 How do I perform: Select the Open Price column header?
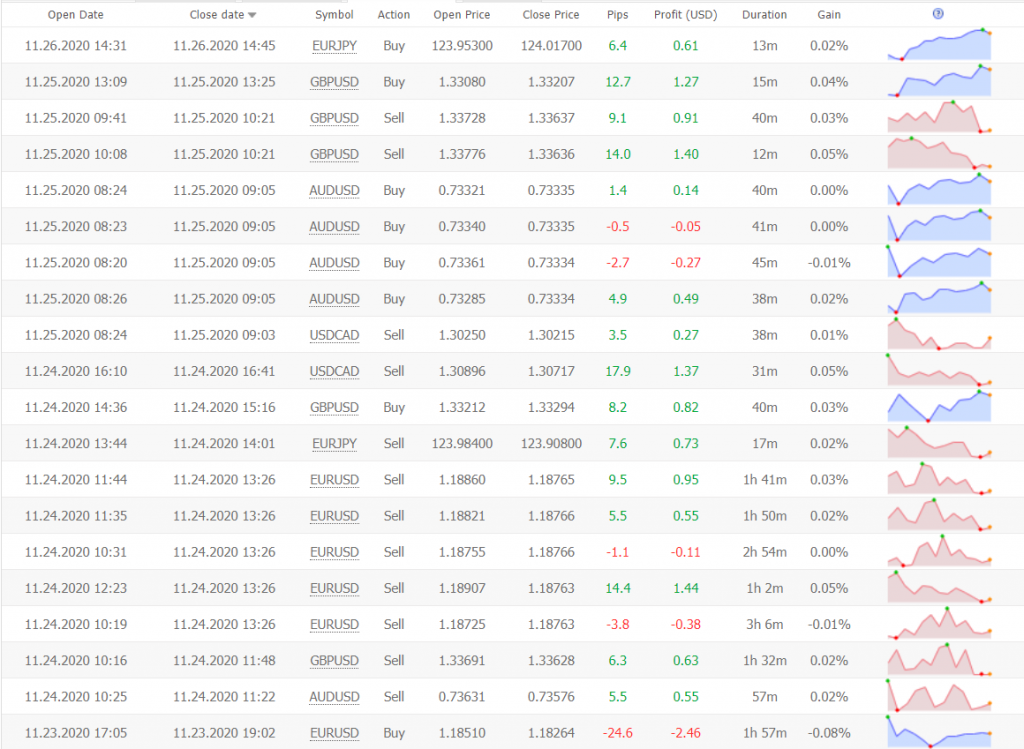point(461,15)
